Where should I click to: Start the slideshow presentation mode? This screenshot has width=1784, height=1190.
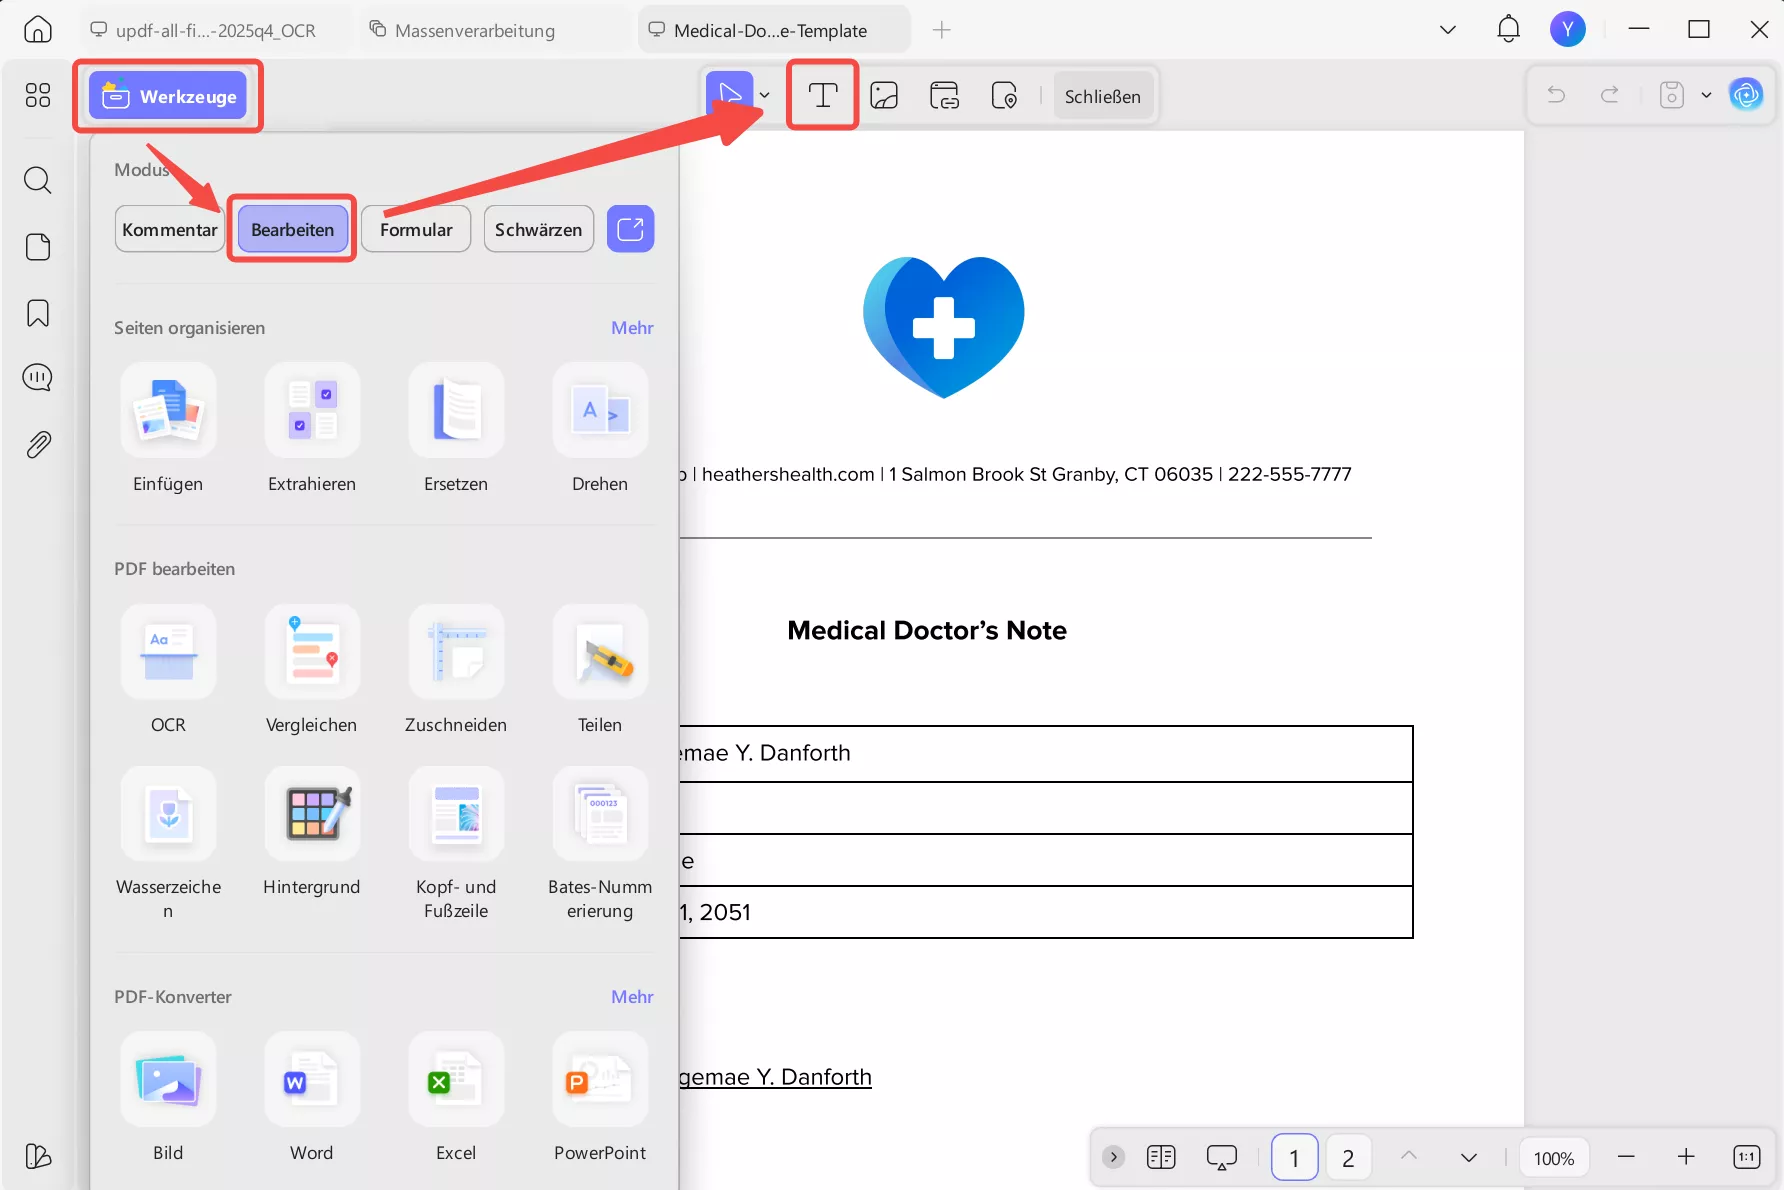(x=1221, y=1157)
